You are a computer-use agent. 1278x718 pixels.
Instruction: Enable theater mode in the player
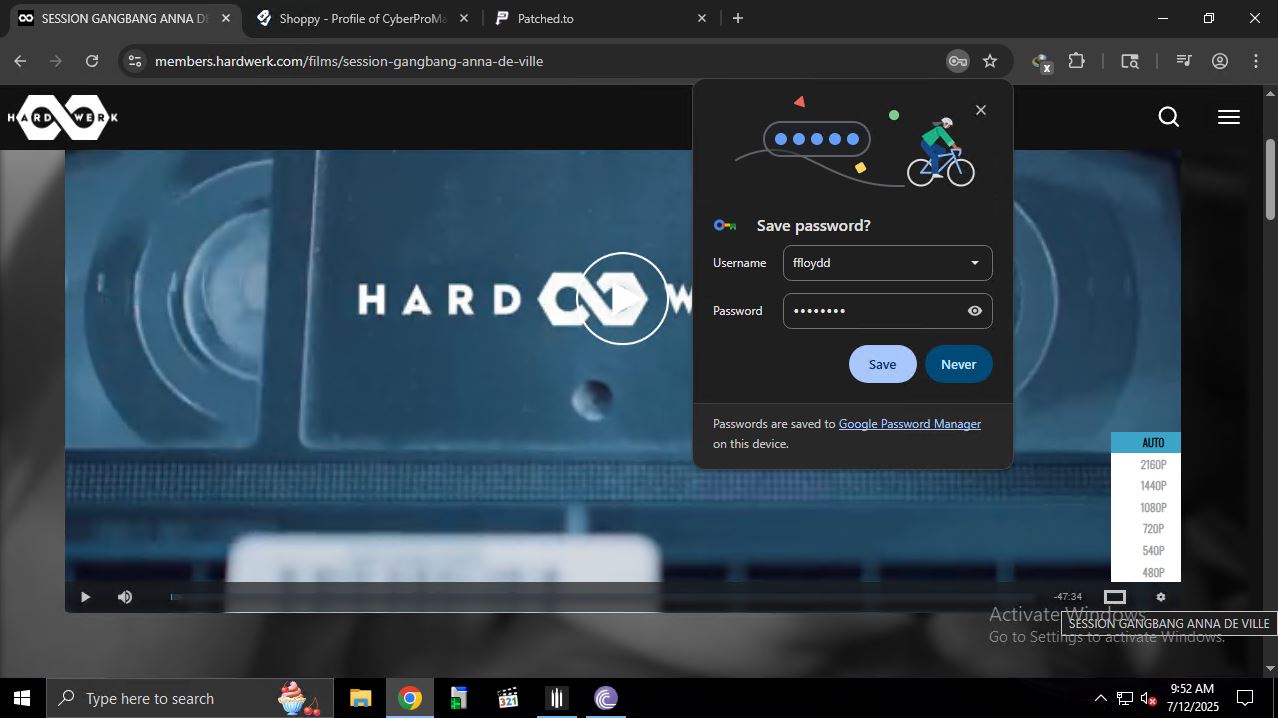coord(1114,596)
